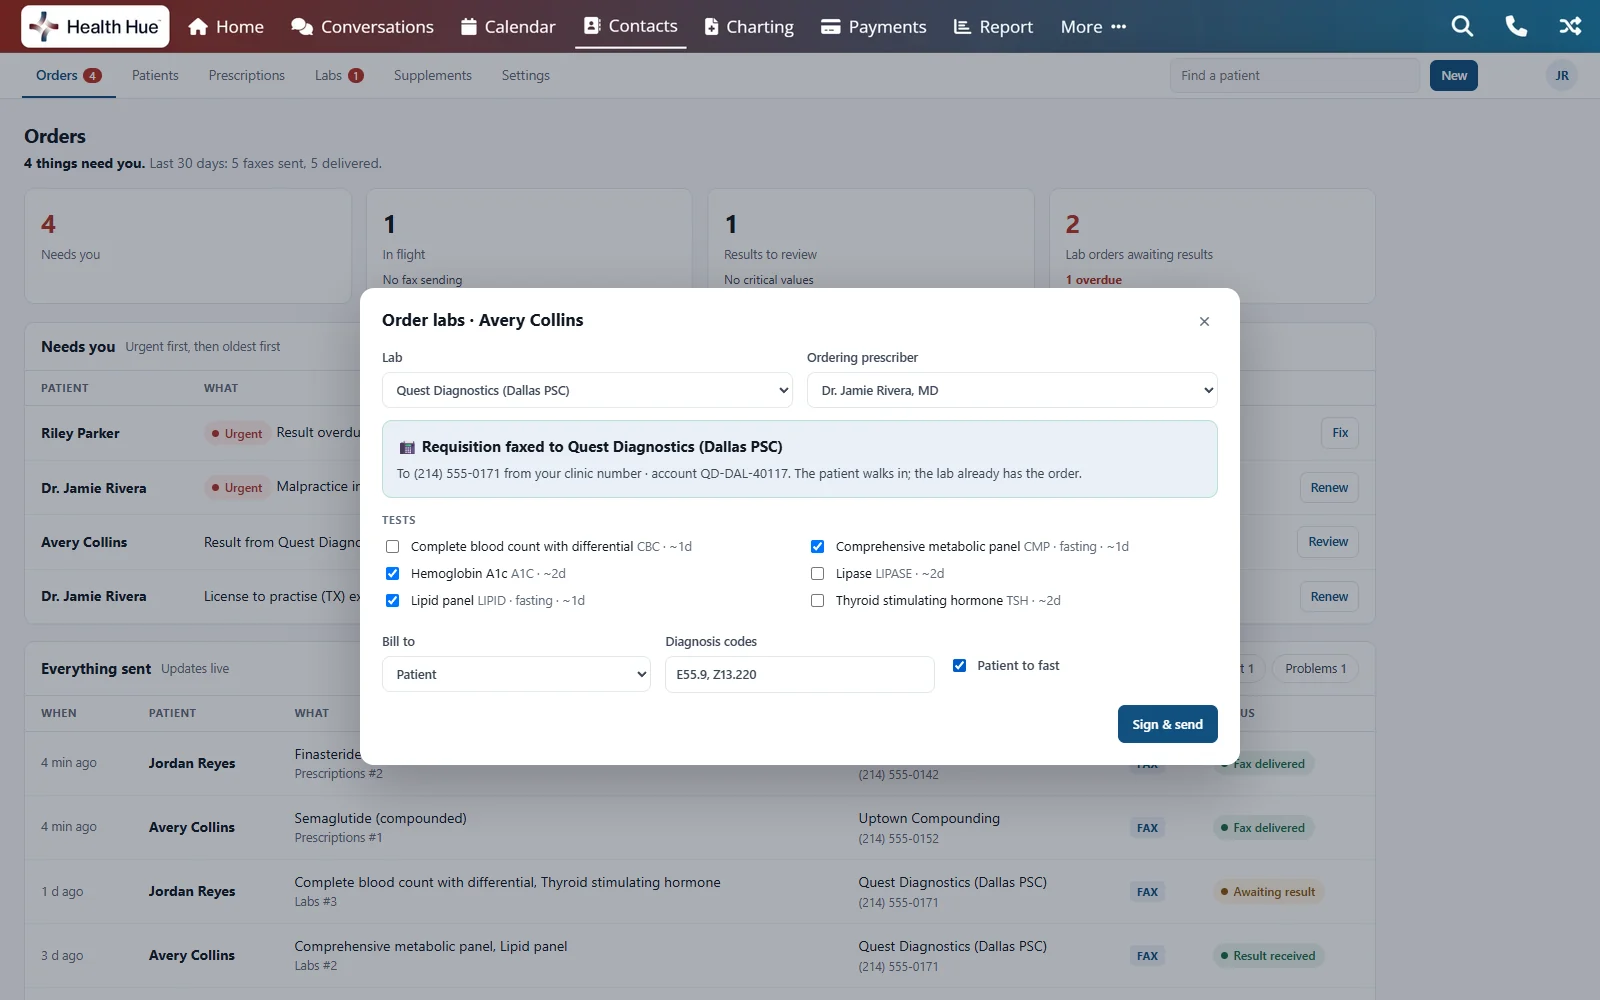Click the Problems 1 chip
The width and height of the screenshot is (1600, 1000).
pyautogui.click(x=1315, y=669)
